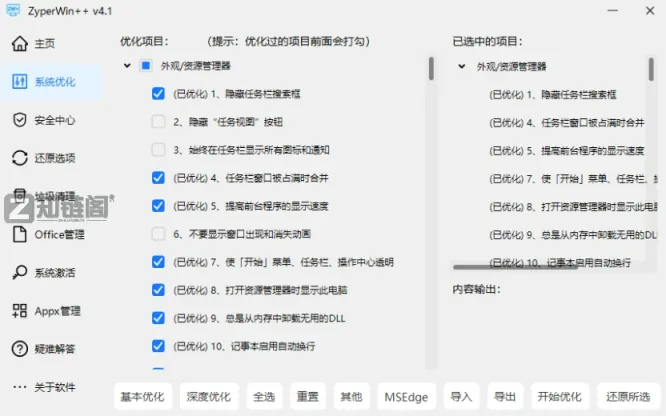Screen dimensions: 666x416
Task: Open the 安全中心 section
Action: (55, 120)
